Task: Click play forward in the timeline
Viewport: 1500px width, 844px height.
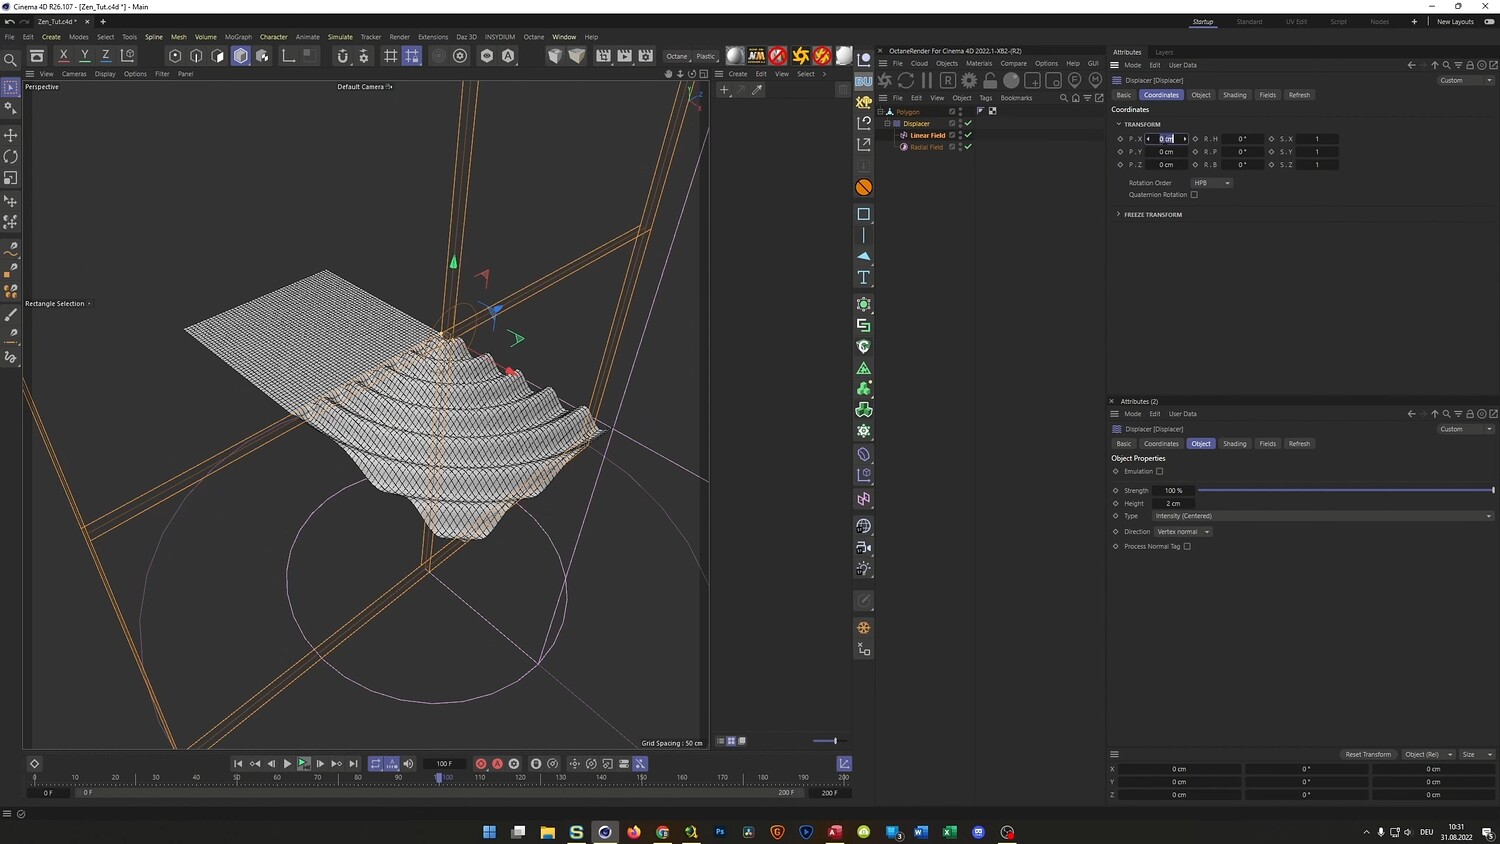Action: 287,764
